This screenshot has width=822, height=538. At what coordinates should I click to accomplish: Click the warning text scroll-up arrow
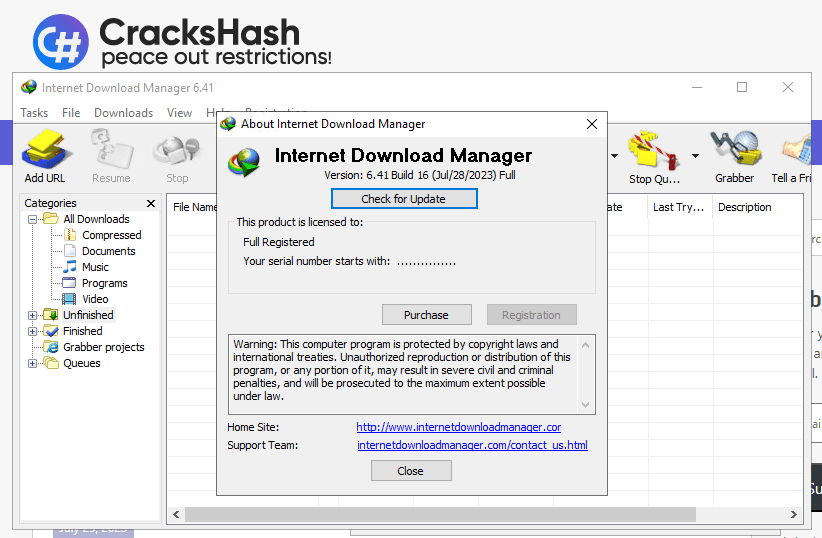coord(586,345)
